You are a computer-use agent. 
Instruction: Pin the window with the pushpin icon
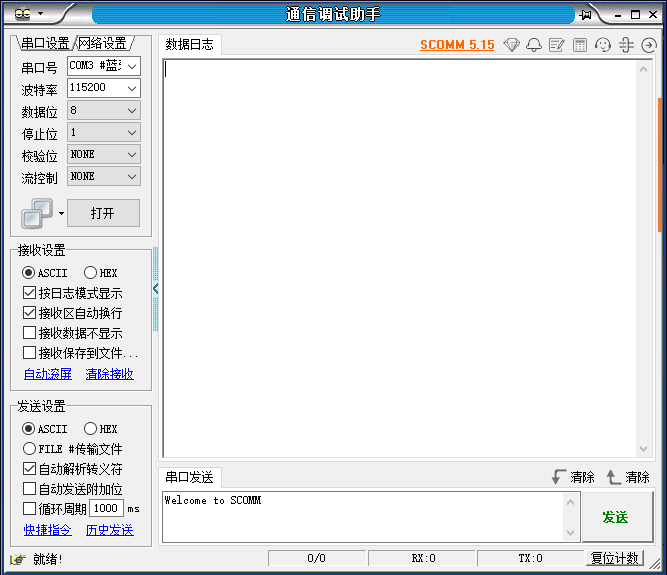point(585,15)
